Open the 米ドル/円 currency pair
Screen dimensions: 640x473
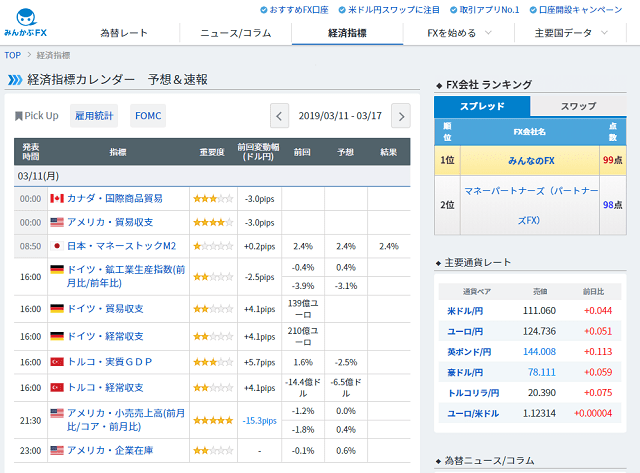[465, 311]
